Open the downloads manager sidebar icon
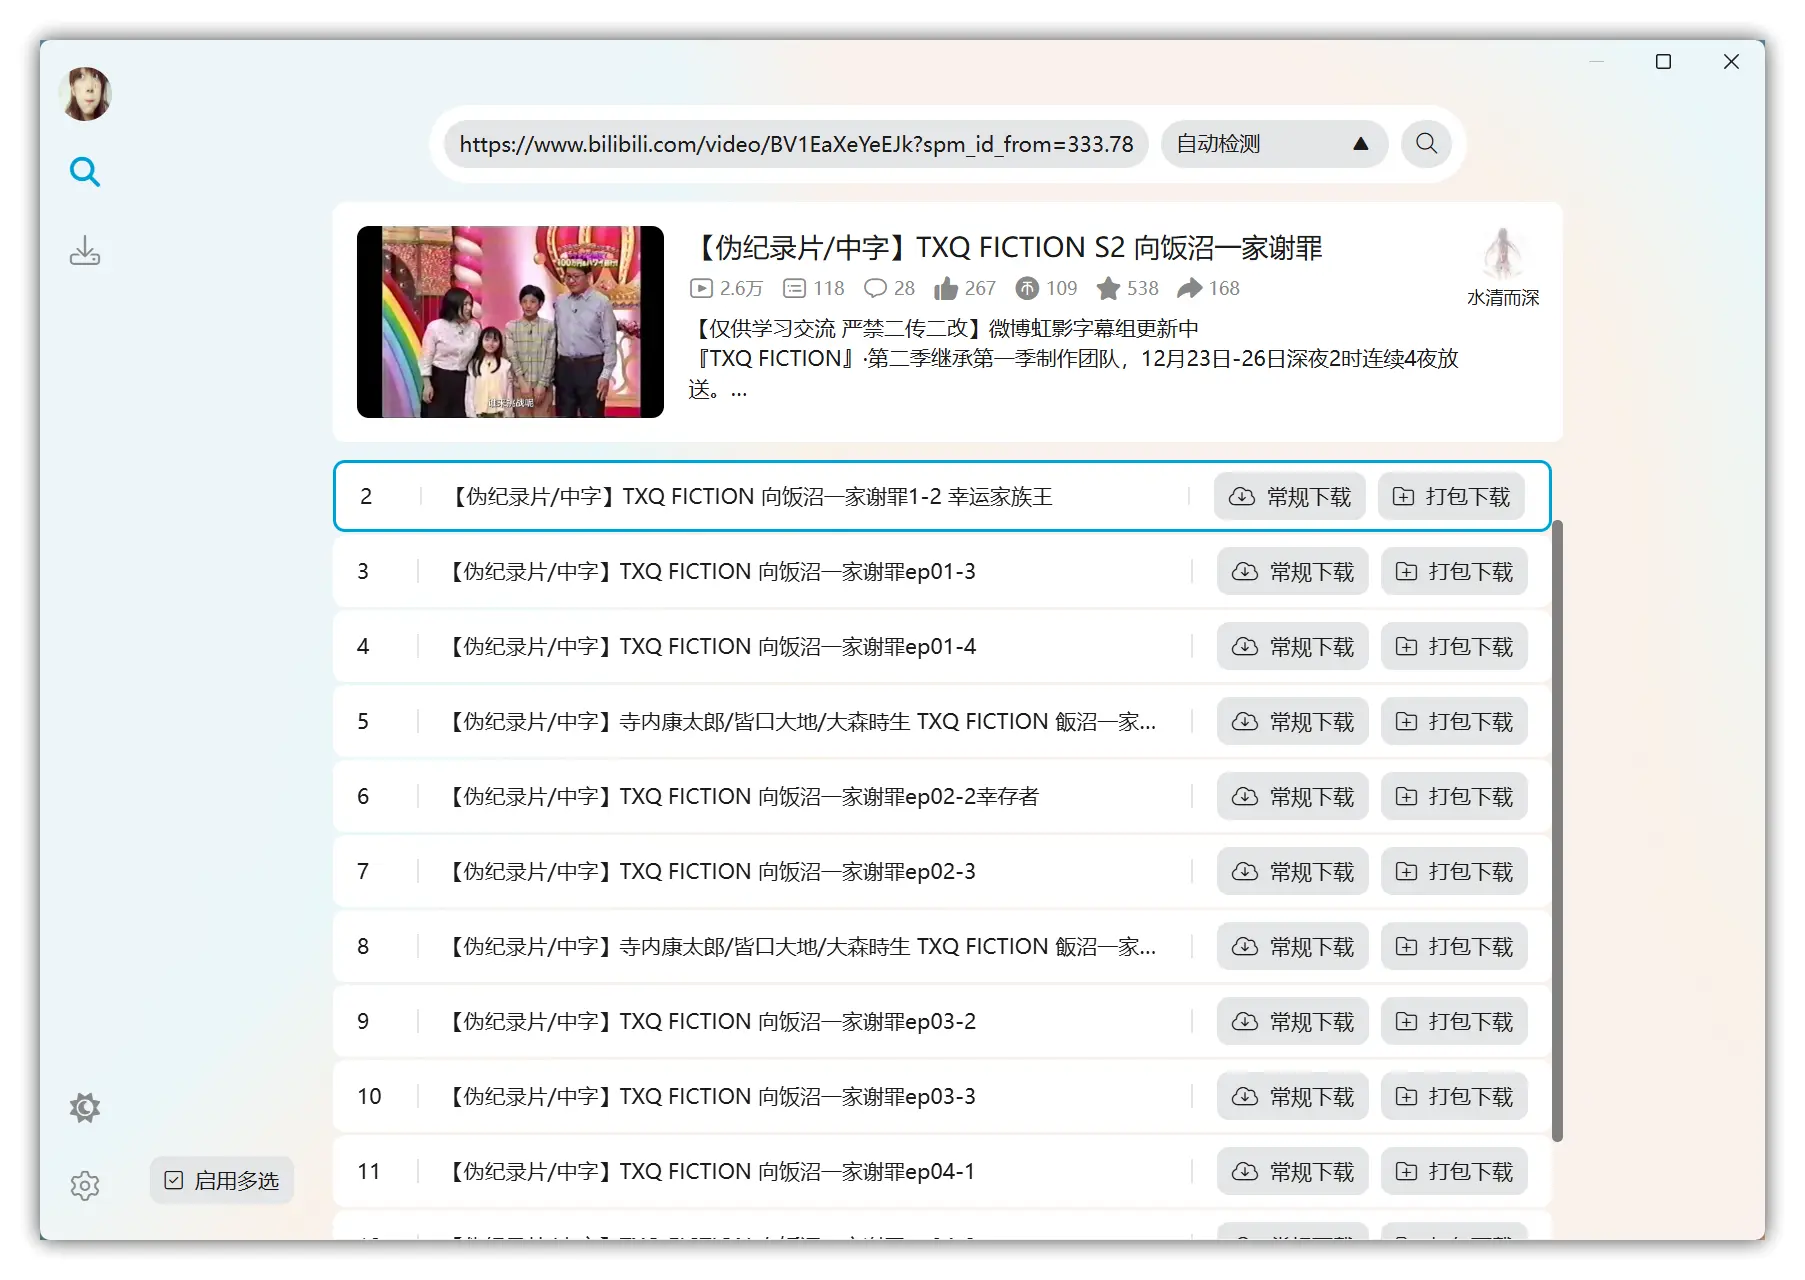The image size is (1805, 1280). pos(85,251)
